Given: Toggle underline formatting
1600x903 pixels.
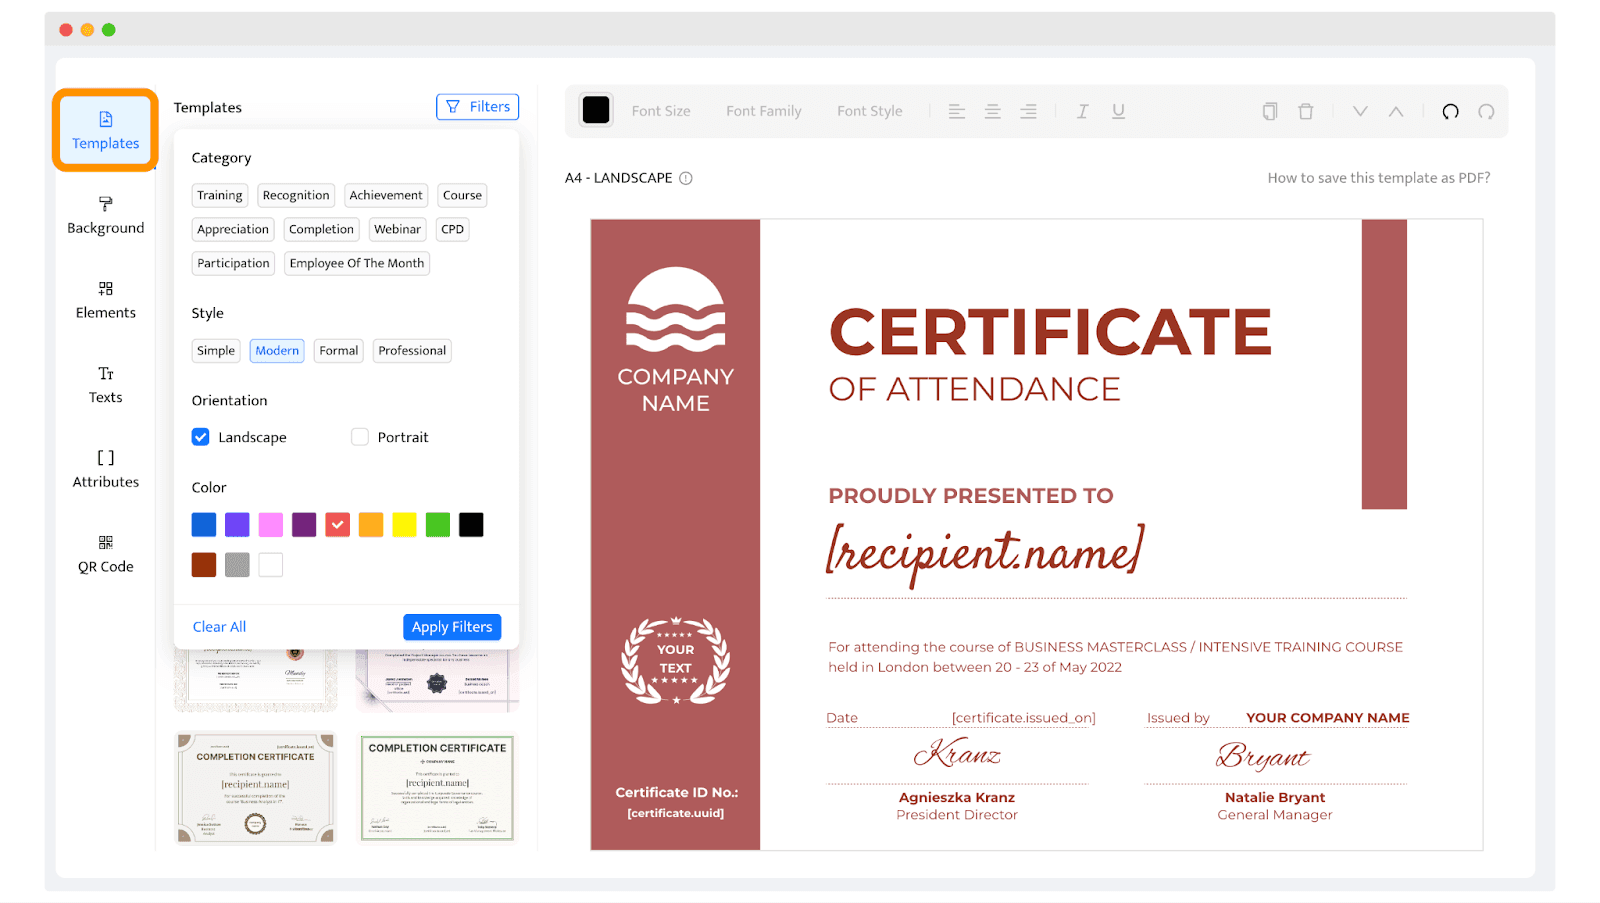Looking at the screenshot, I should 1118,111.
